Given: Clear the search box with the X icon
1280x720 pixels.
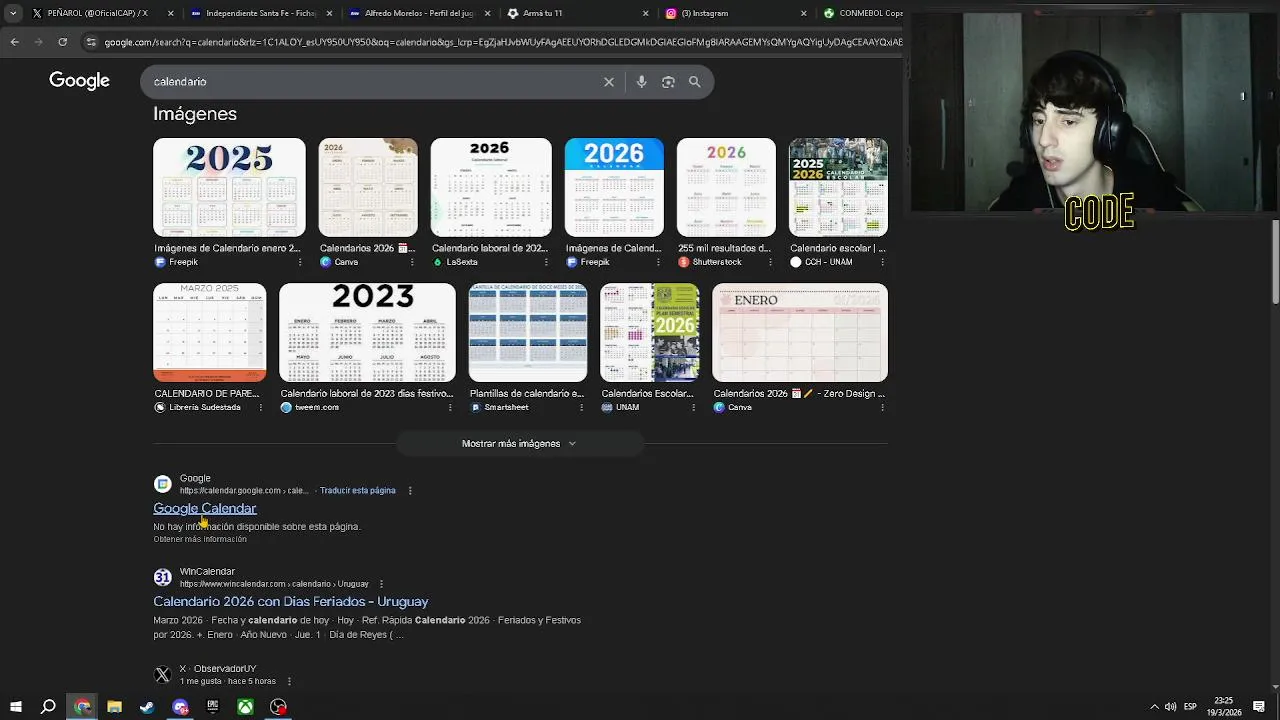Looking at the screenshot, I should 608,82.
